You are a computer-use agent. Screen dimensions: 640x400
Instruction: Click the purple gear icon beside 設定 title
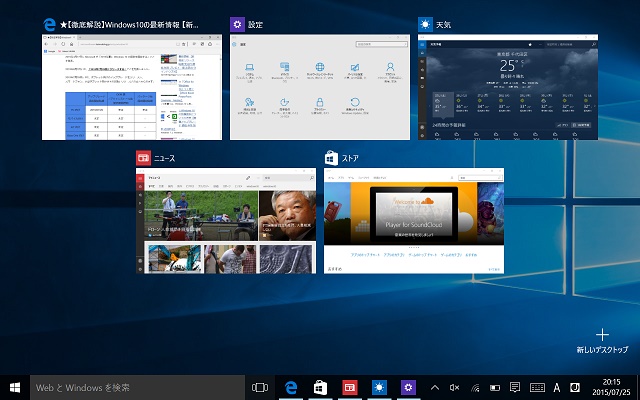[237, 24]
